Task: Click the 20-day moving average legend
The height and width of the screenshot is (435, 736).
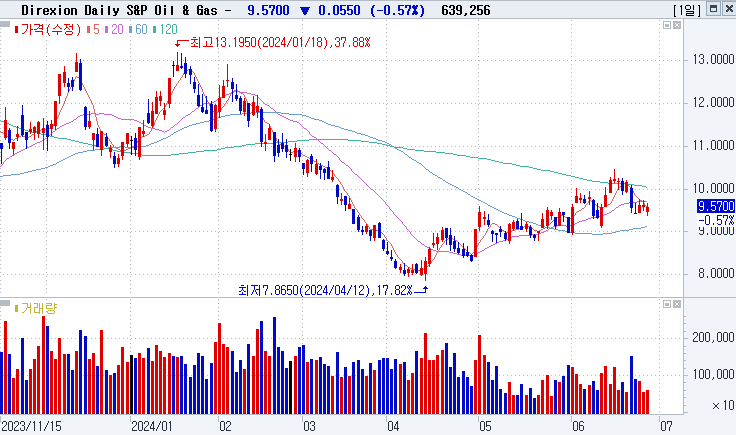Action: coord(114,30)
